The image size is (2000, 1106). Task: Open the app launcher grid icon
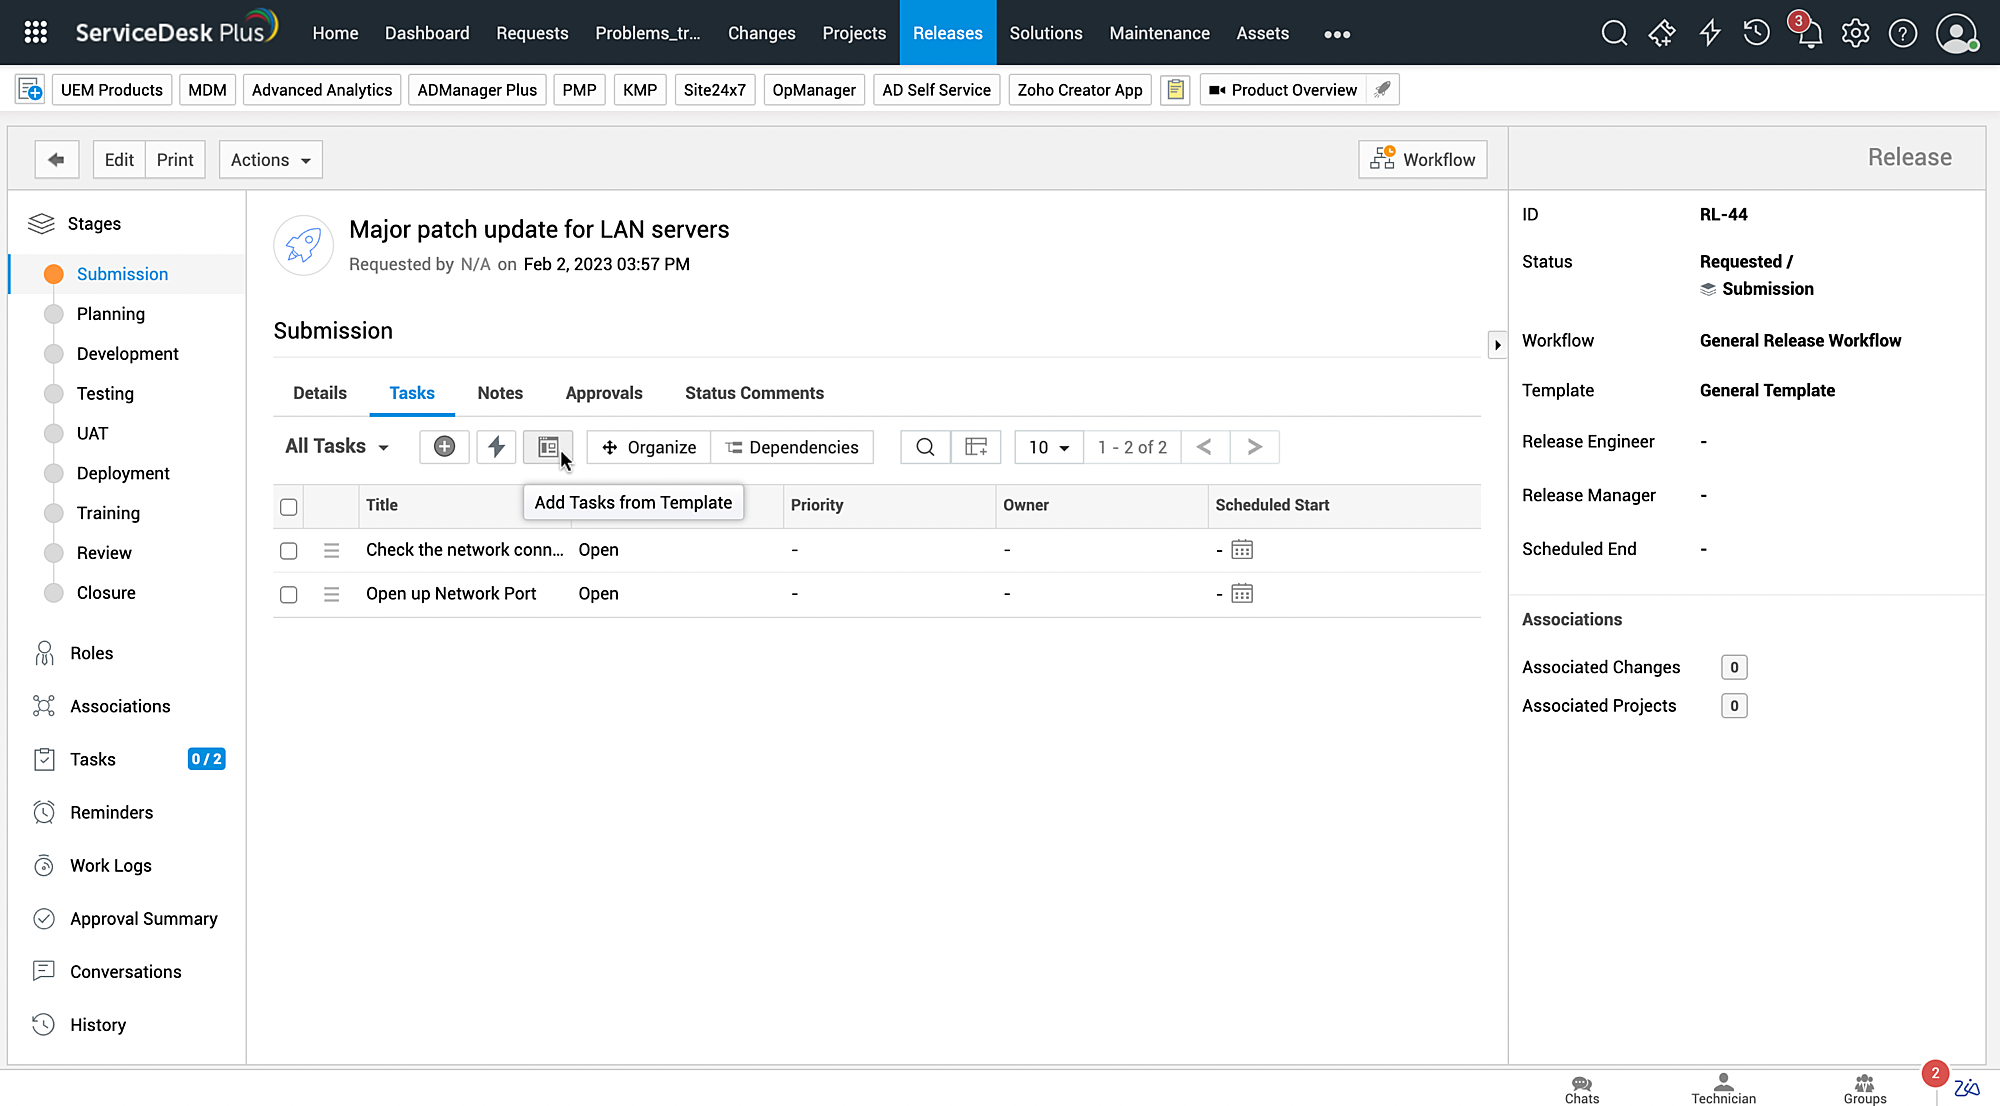point(36,33)
